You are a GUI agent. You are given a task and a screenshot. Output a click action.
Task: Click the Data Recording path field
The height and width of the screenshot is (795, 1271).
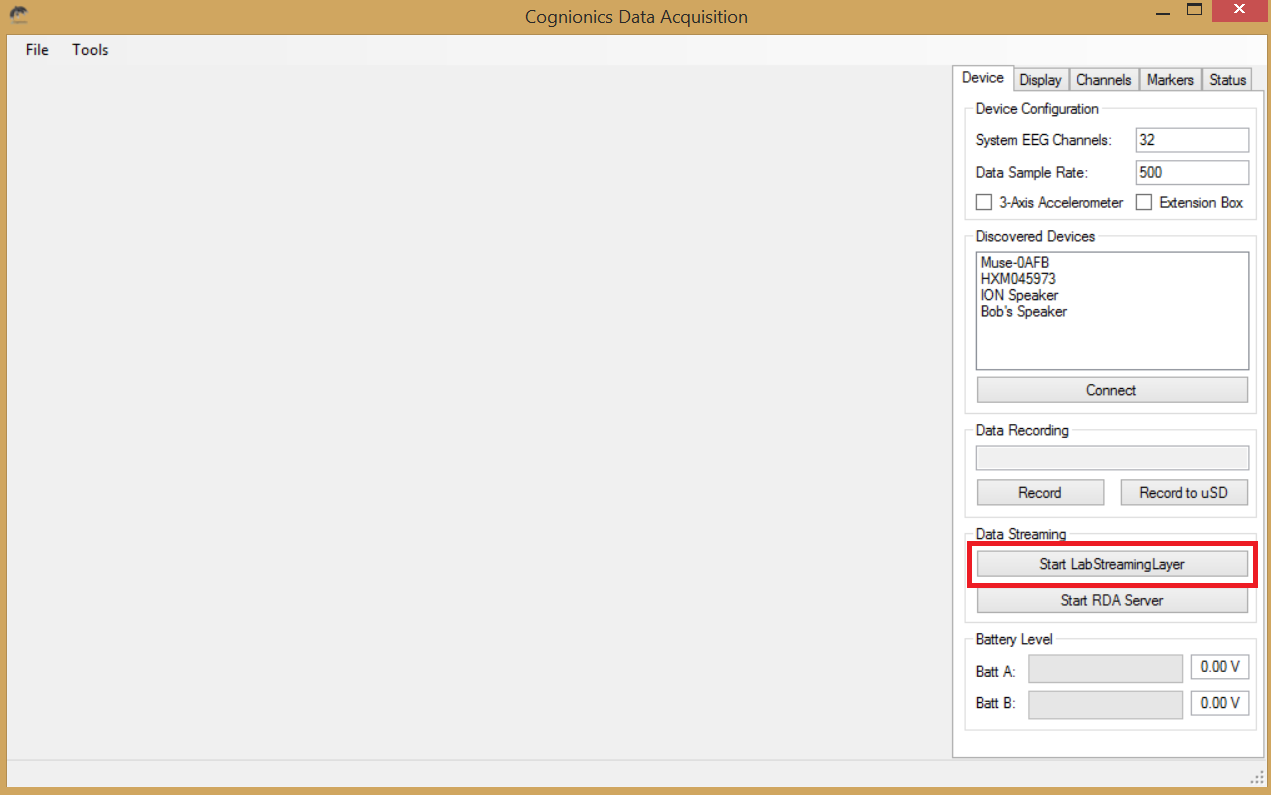(x=1112, y=458)
